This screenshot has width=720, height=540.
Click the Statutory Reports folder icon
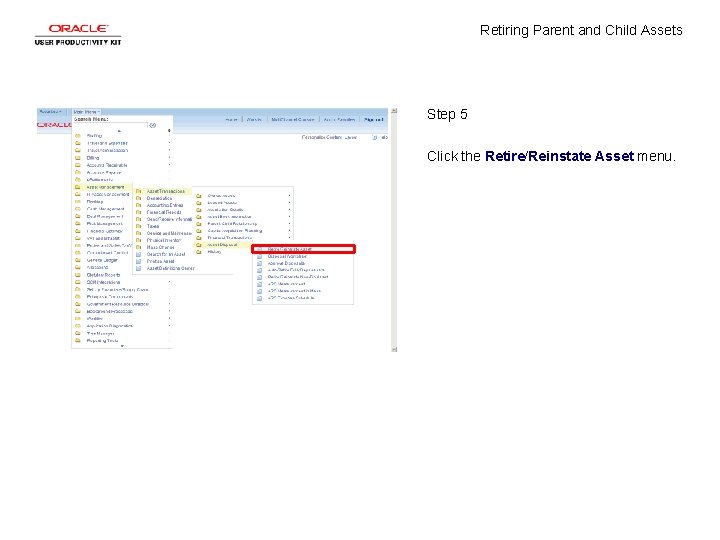[78, 275]
